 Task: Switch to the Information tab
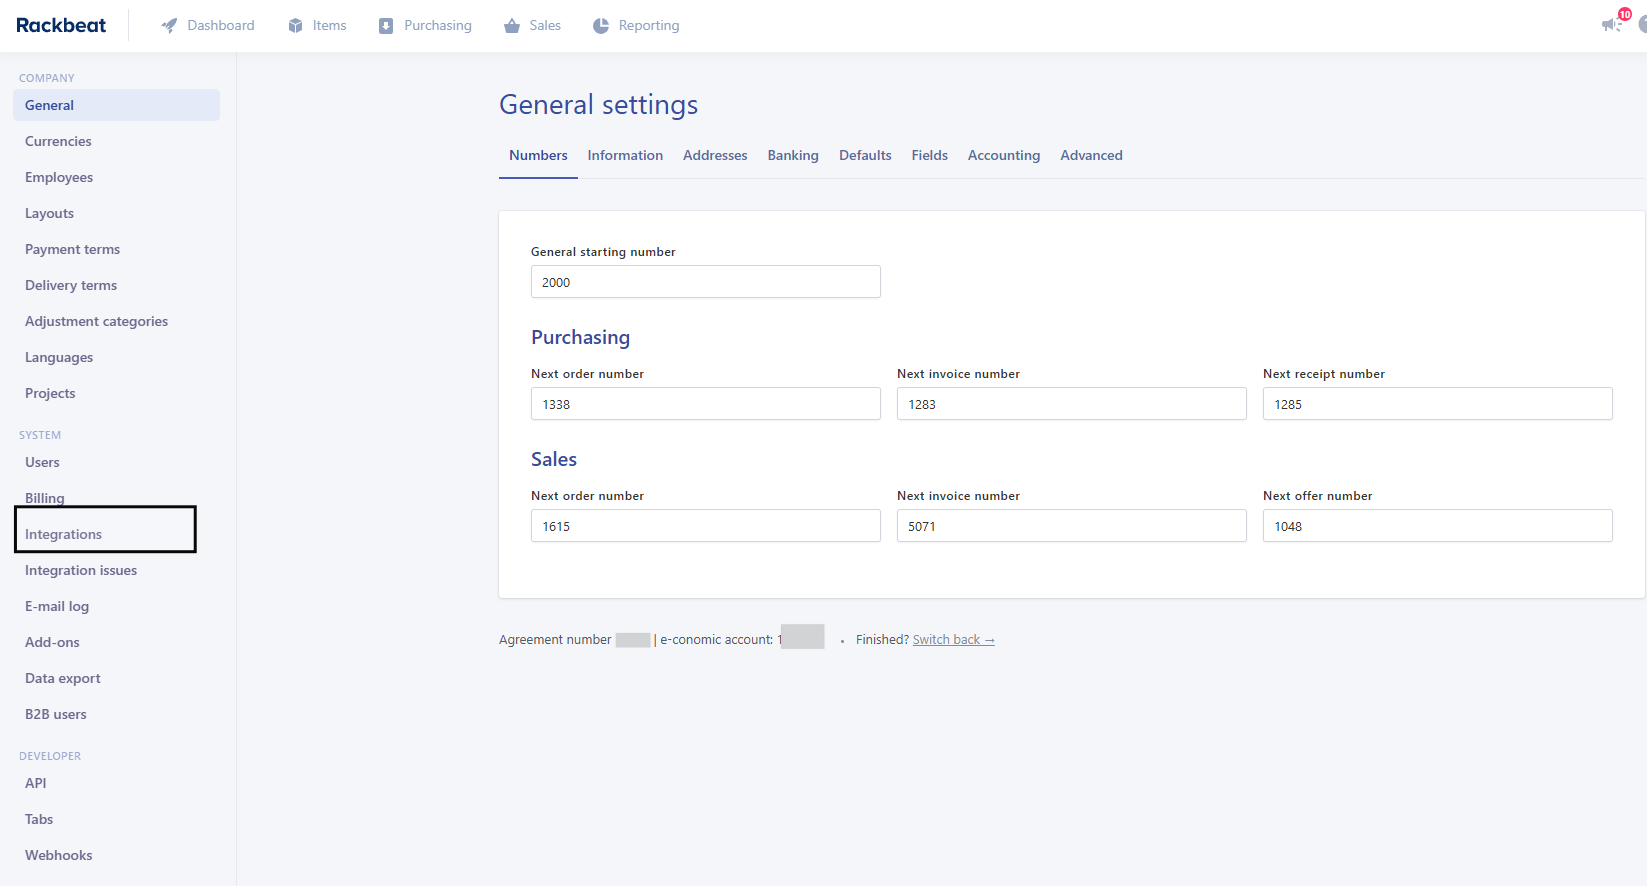click(x=625, y=155)
